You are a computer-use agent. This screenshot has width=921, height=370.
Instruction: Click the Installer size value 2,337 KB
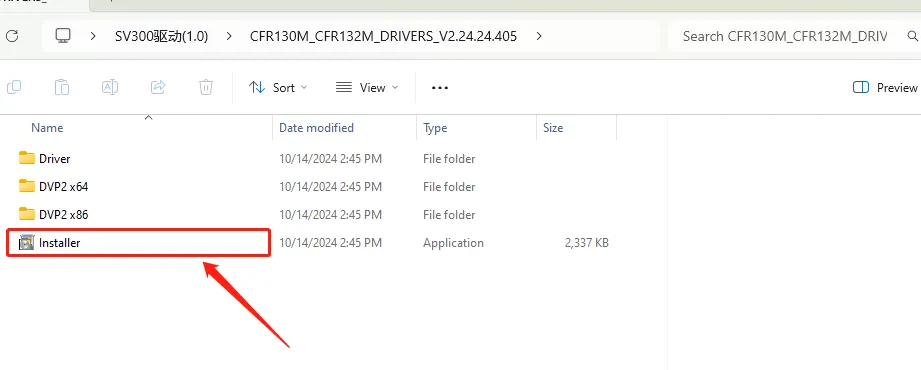[x=586, y=243]
